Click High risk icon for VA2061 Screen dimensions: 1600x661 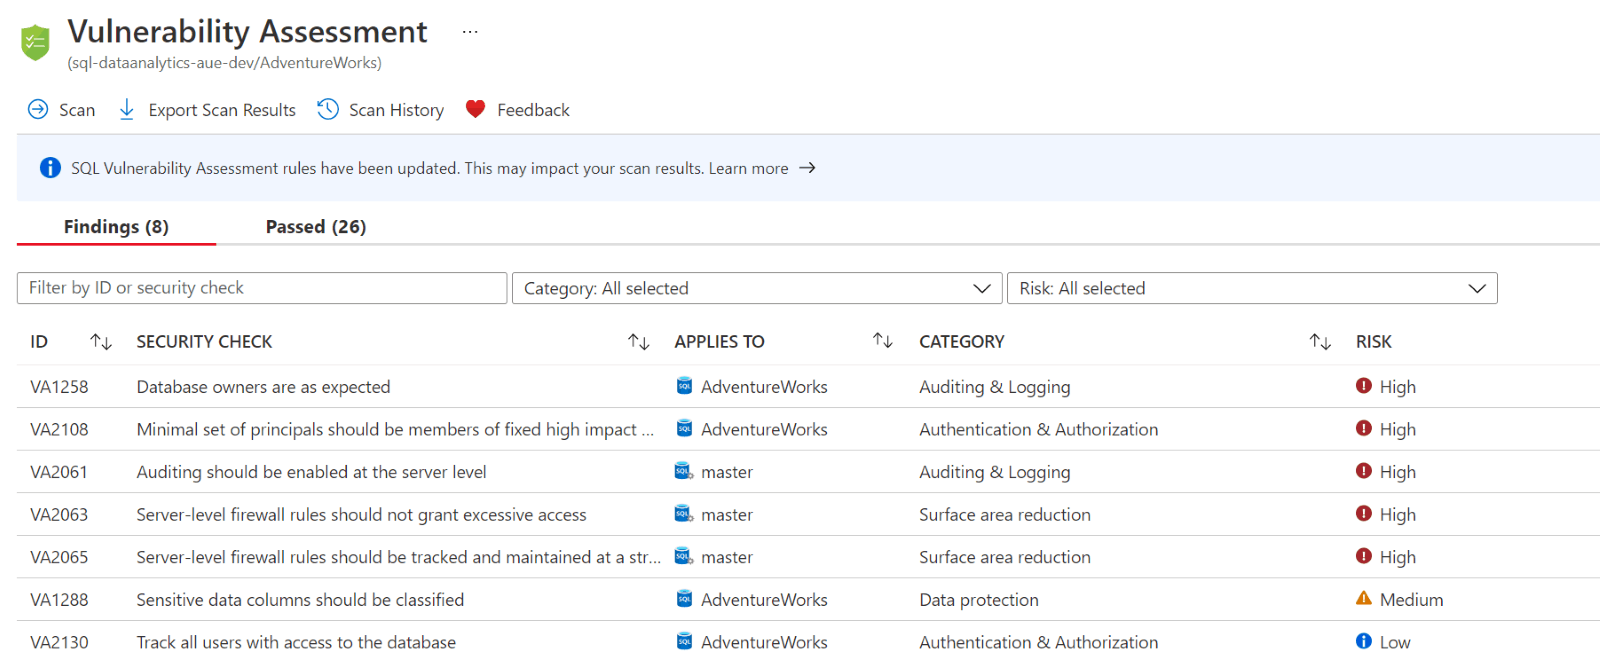pyautogui.click(x=1364, y=471)
